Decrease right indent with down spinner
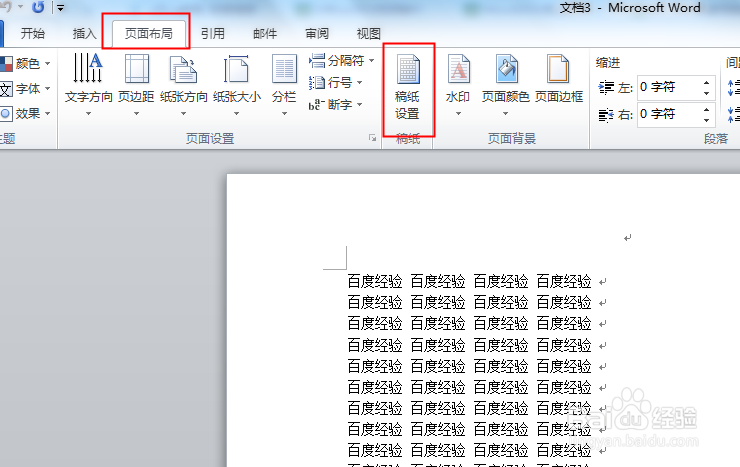 click(x=706, y=120)
